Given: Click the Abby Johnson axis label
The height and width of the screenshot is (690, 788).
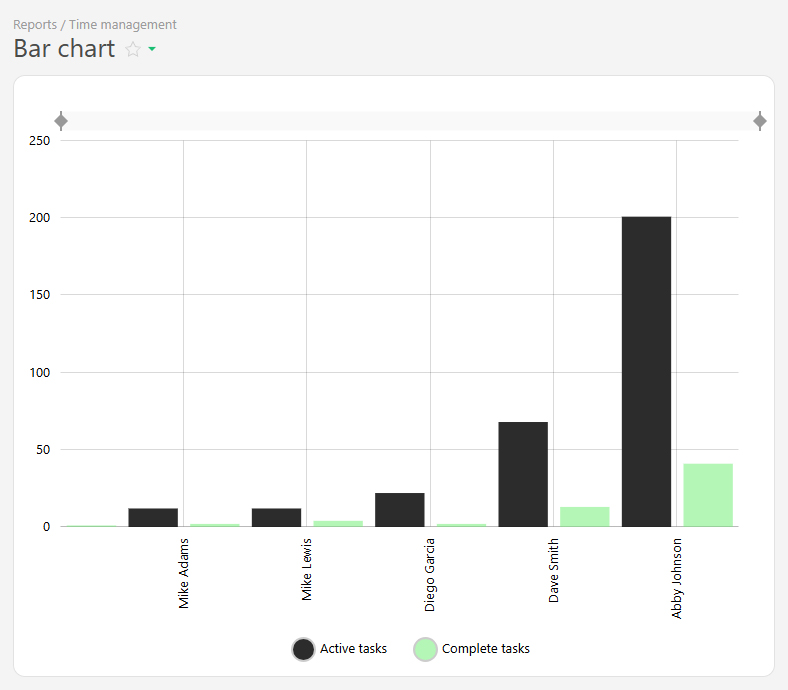Looking at the screenshot, I should [676, 578].
